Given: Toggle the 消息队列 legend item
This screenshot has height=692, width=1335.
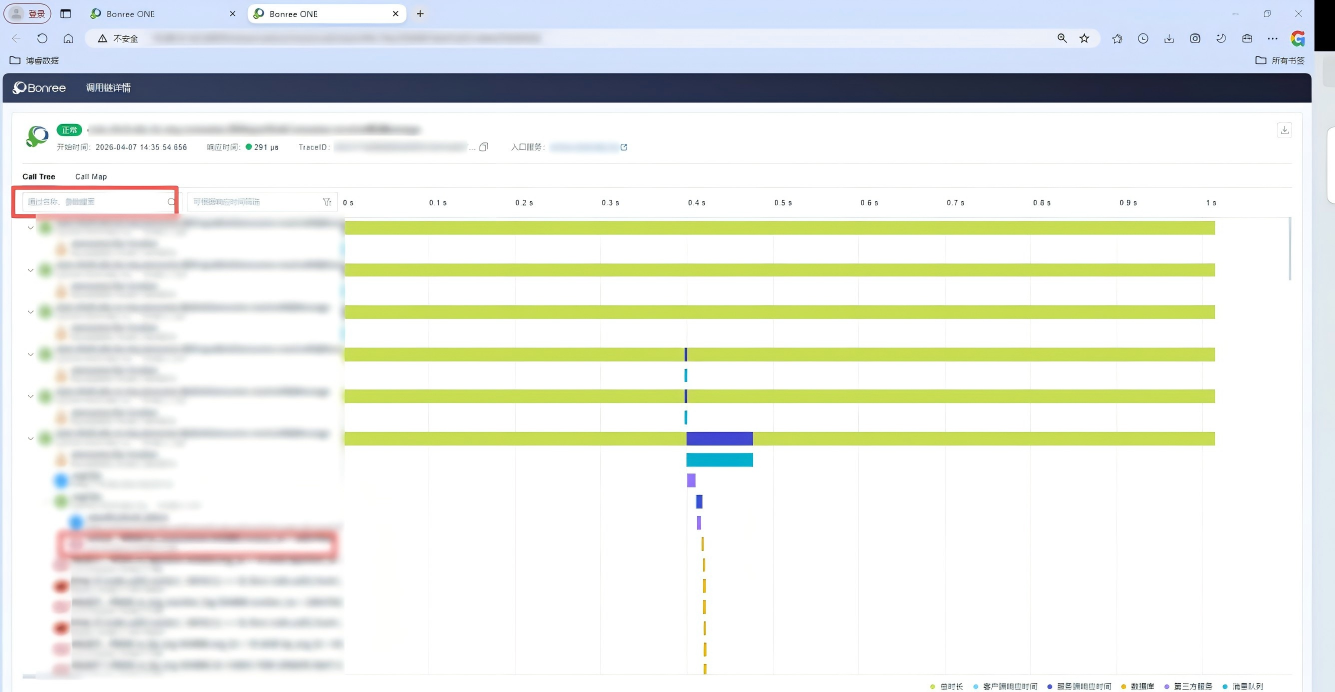Looking at the screenshot, I should 1241,686.
